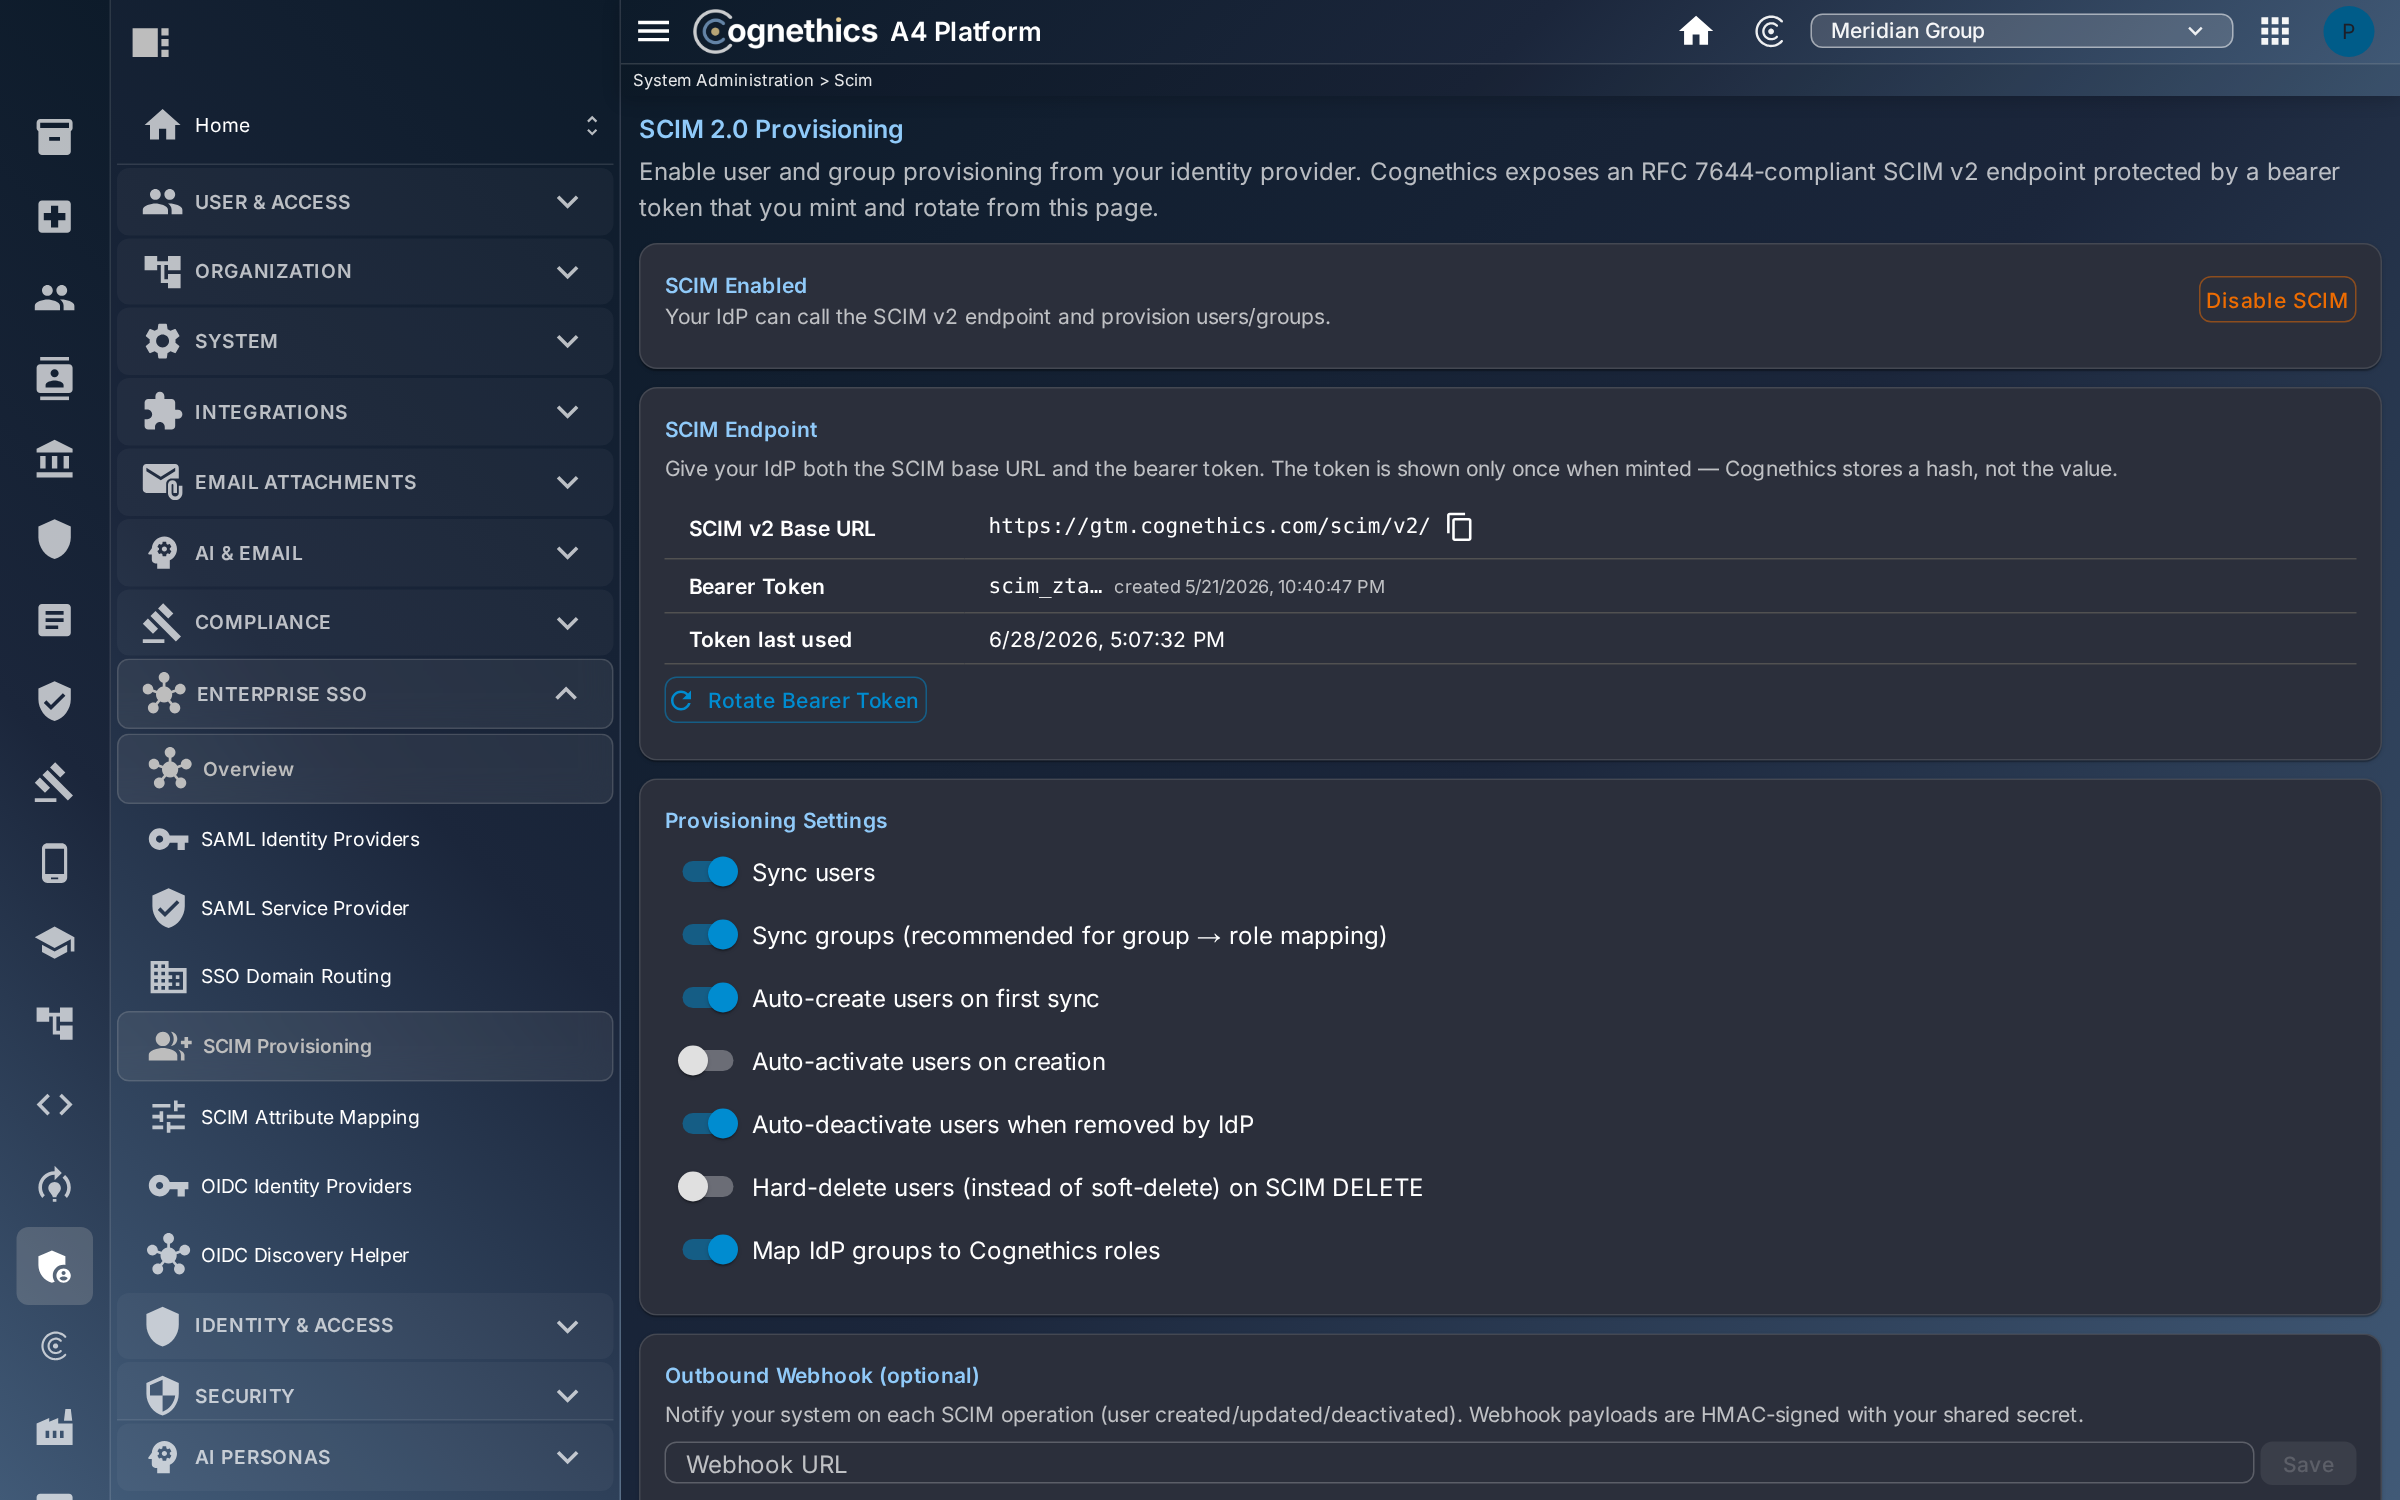The width and height of the screenshot is (2400, 1500).
Task: Click the webhook Save button
Action: (x=2308, y=1464)
